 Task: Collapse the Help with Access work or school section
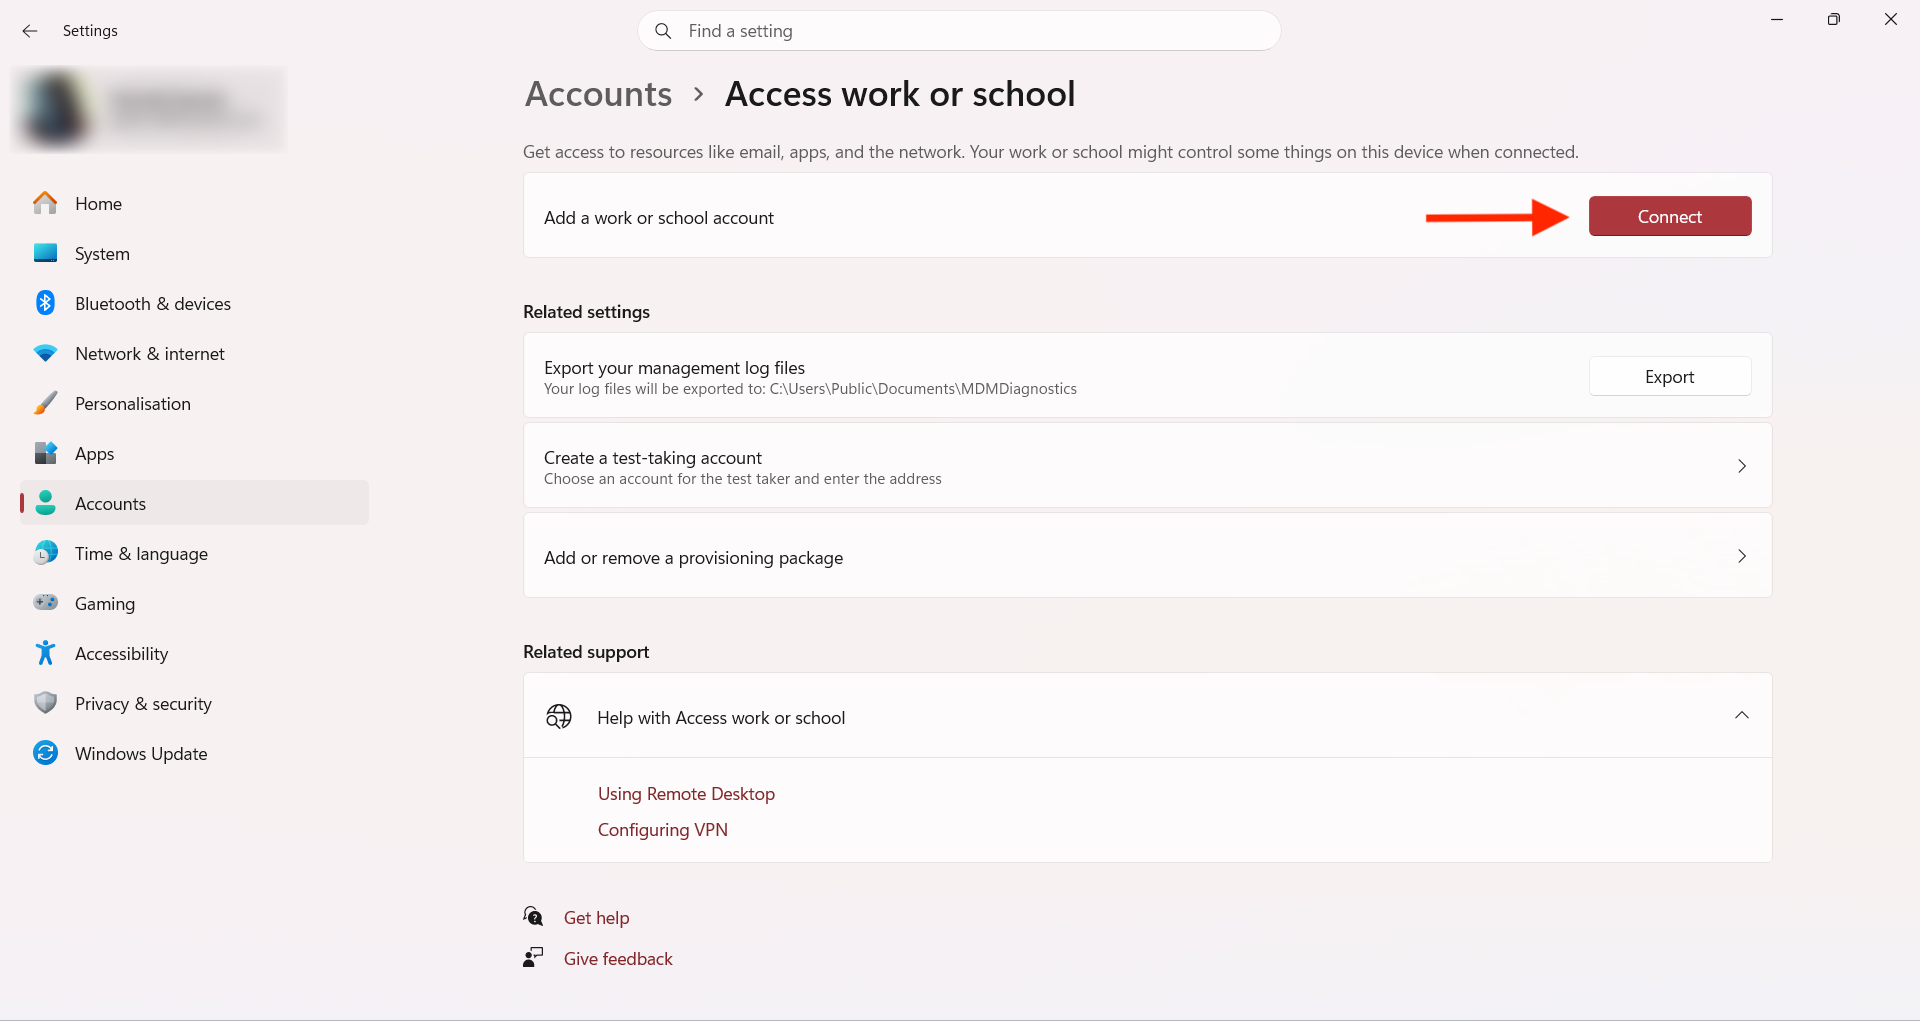[x=1742, y=716]
